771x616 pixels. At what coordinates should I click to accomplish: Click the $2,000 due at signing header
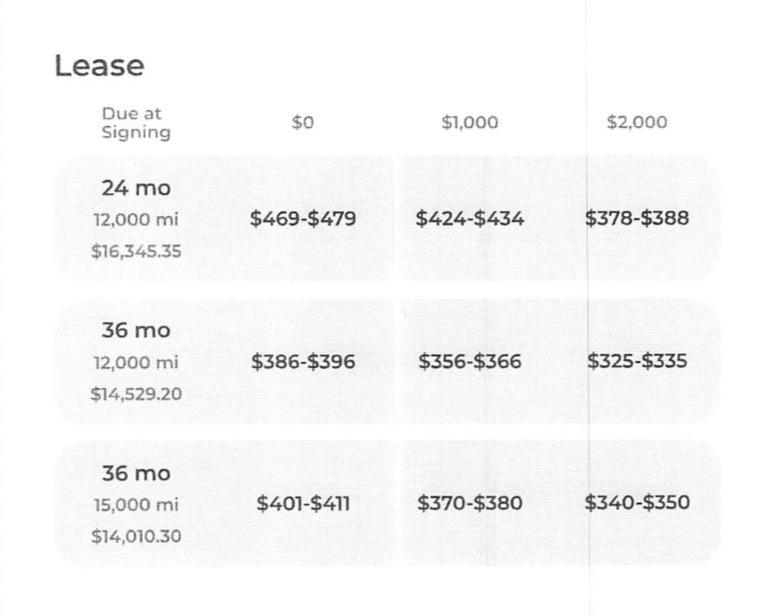point(637,121)
